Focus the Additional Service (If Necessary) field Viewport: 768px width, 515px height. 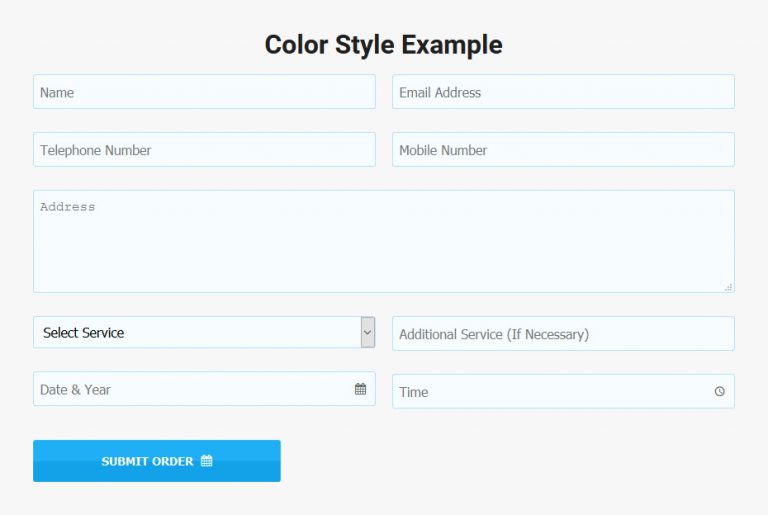[x=563, y=334]
